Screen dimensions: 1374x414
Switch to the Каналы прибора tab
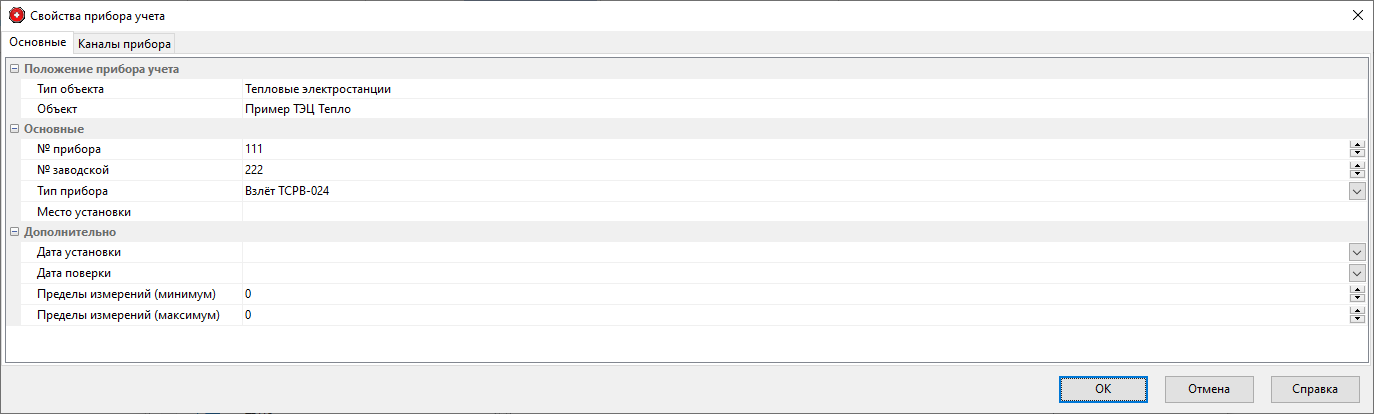pyautogui.click(x=125, y=43)
